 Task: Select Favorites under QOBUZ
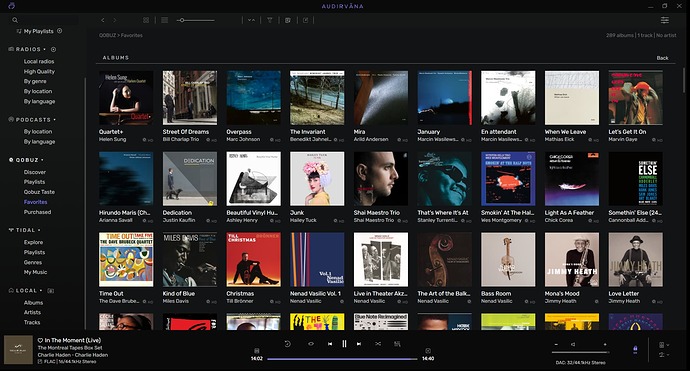point(35,202)
